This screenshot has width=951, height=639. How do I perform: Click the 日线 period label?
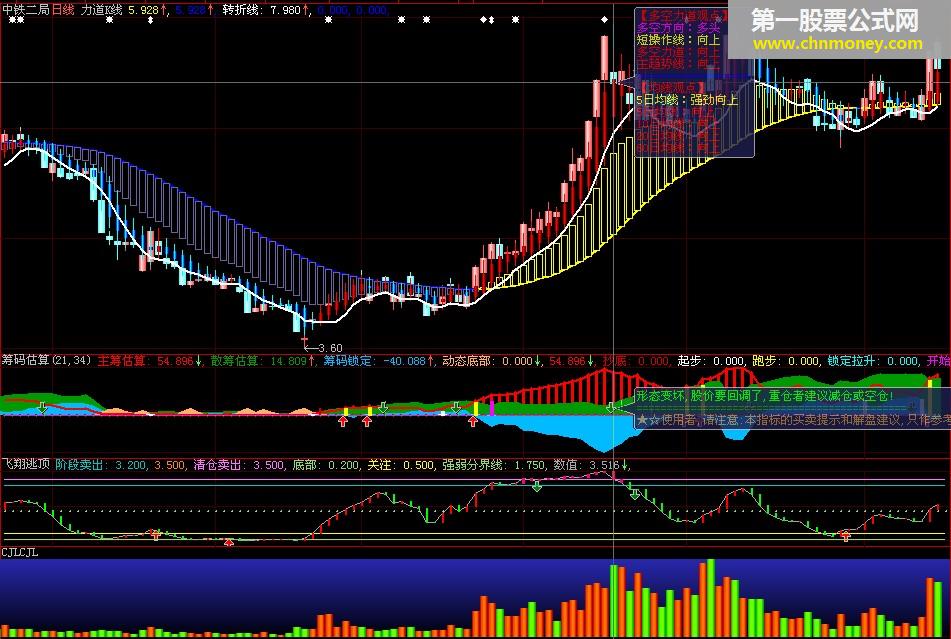[63, 10]
